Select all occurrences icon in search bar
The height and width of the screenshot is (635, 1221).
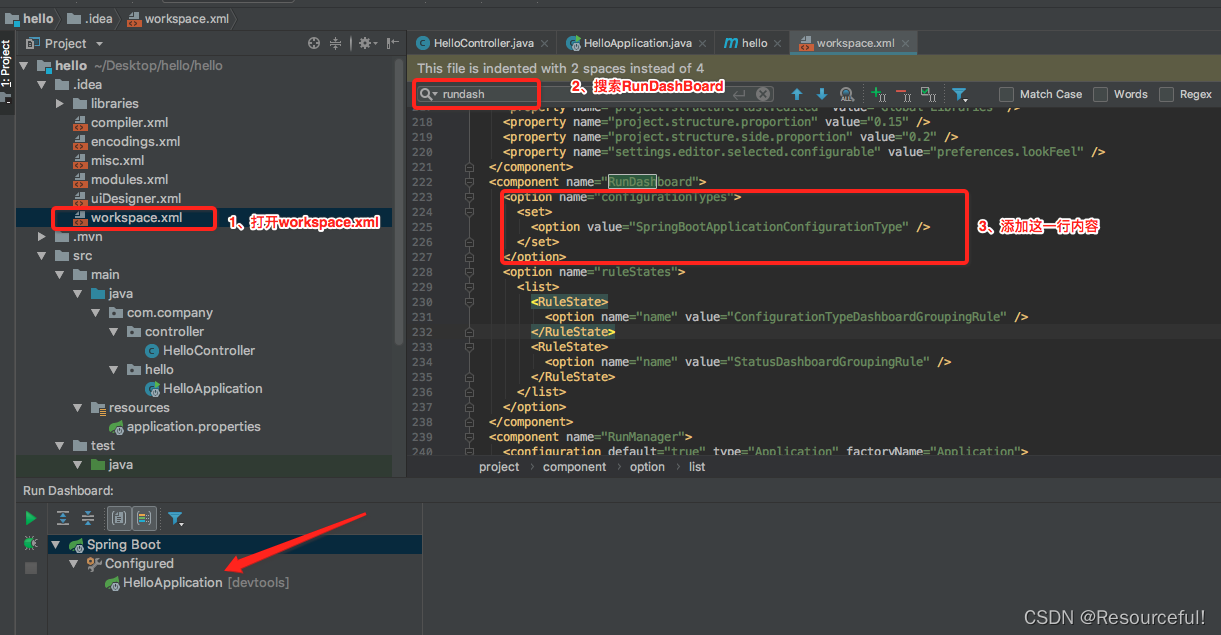click(x=928, y=94)
